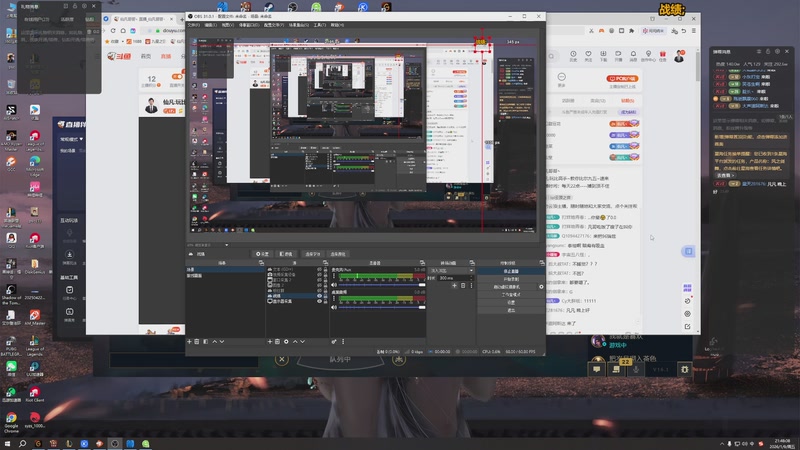Open Windows Start button on taskbar
This screenshot has height=450, width=800.
point(7,443)
